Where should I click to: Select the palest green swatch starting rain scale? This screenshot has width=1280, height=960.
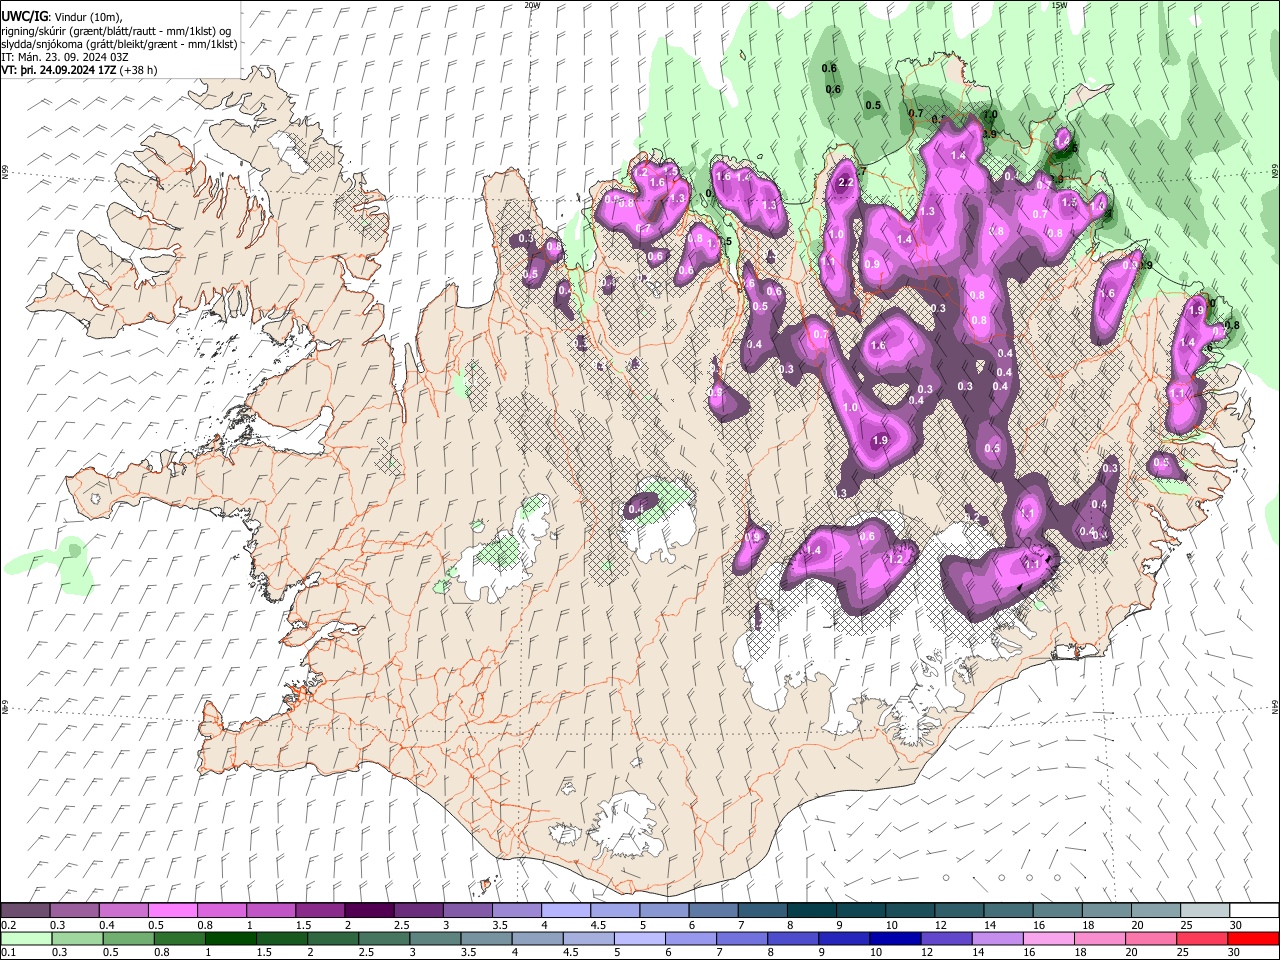26,938
